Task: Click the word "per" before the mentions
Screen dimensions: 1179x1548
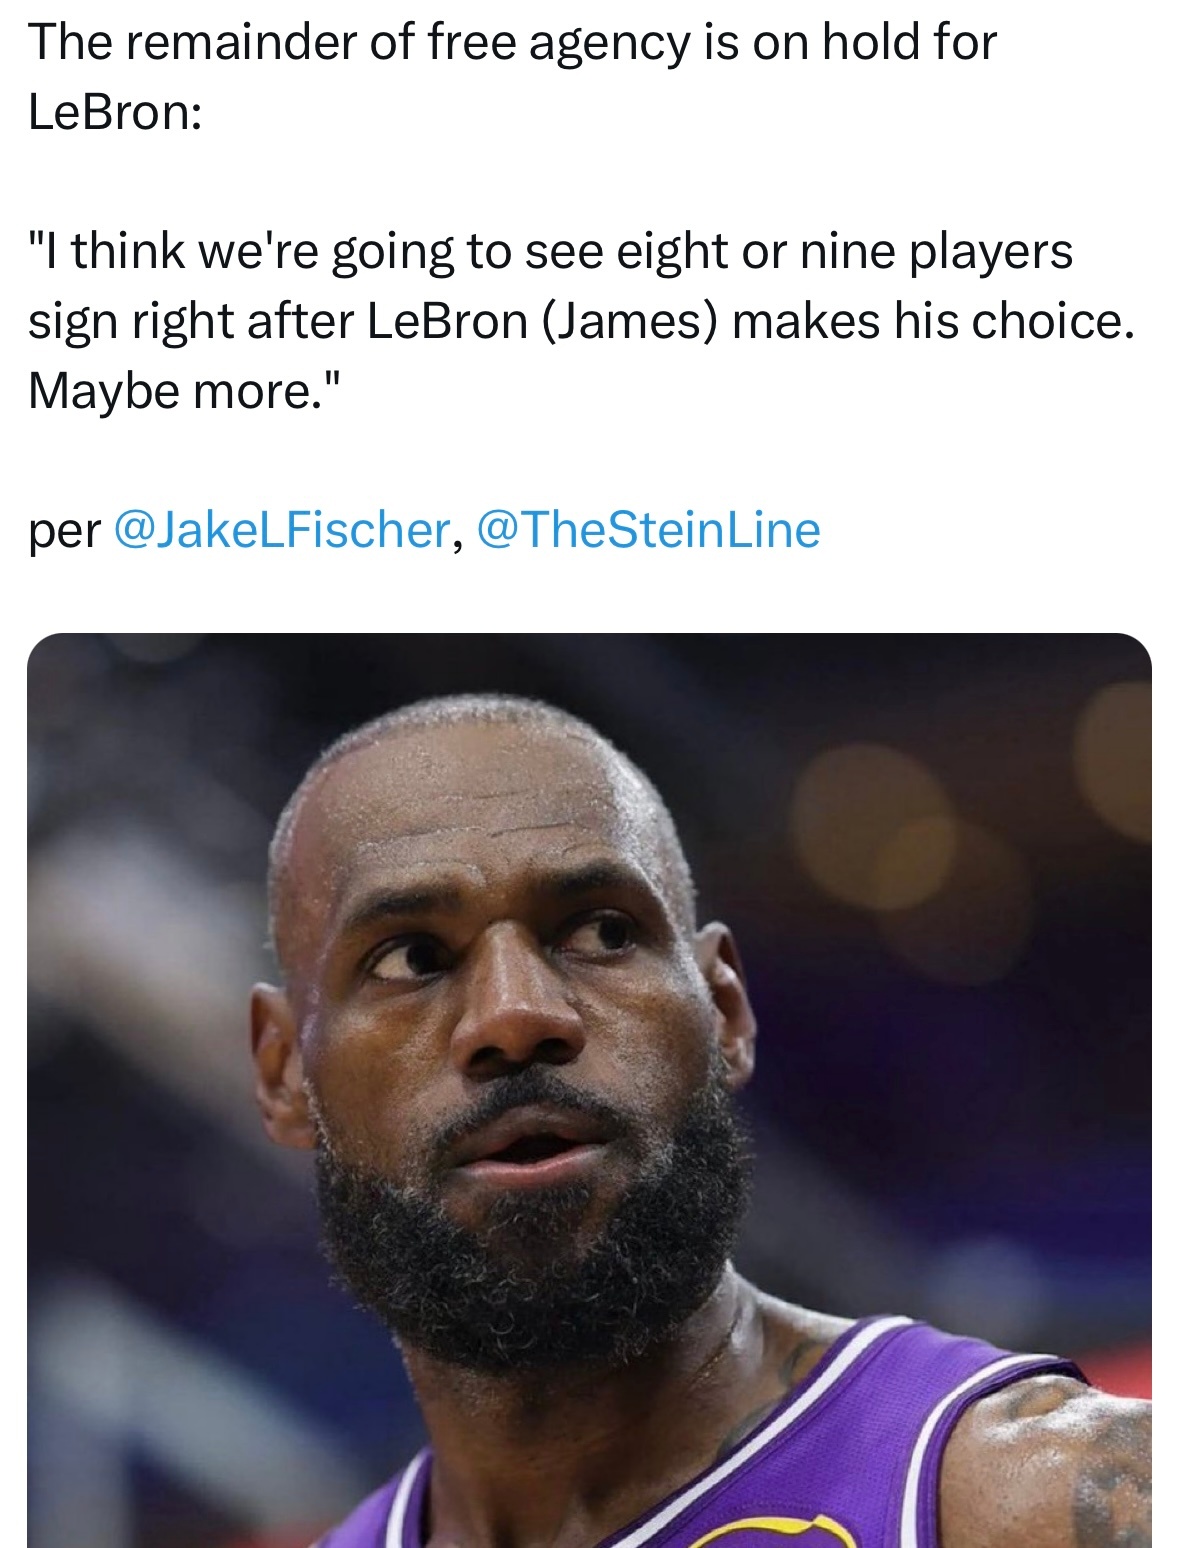Action: [64, 534]
